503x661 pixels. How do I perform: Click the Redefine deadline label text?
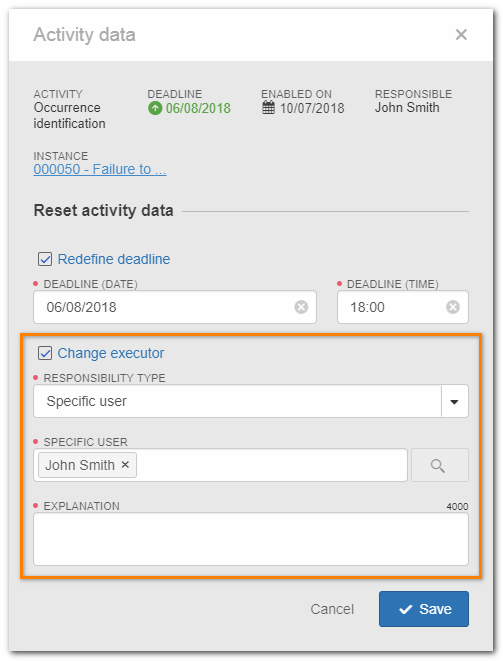click(114, 259)
